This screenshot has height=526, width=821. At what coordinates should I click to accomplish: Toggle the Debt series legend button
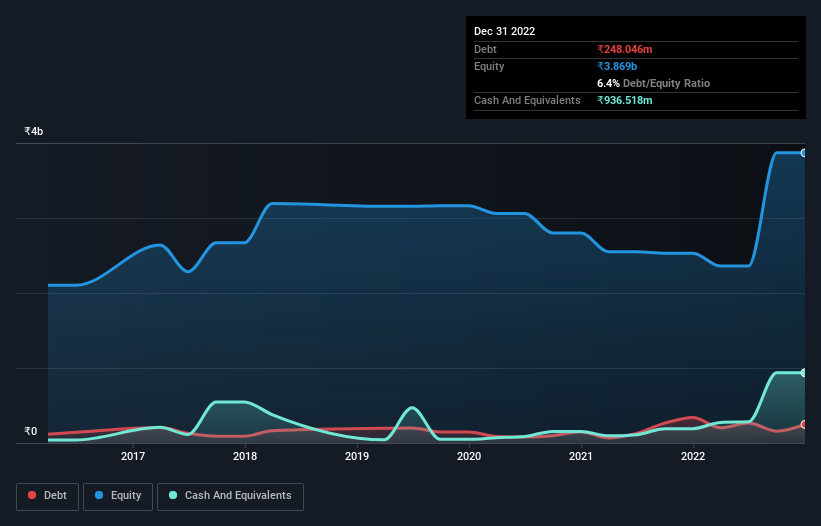(47, 496)
